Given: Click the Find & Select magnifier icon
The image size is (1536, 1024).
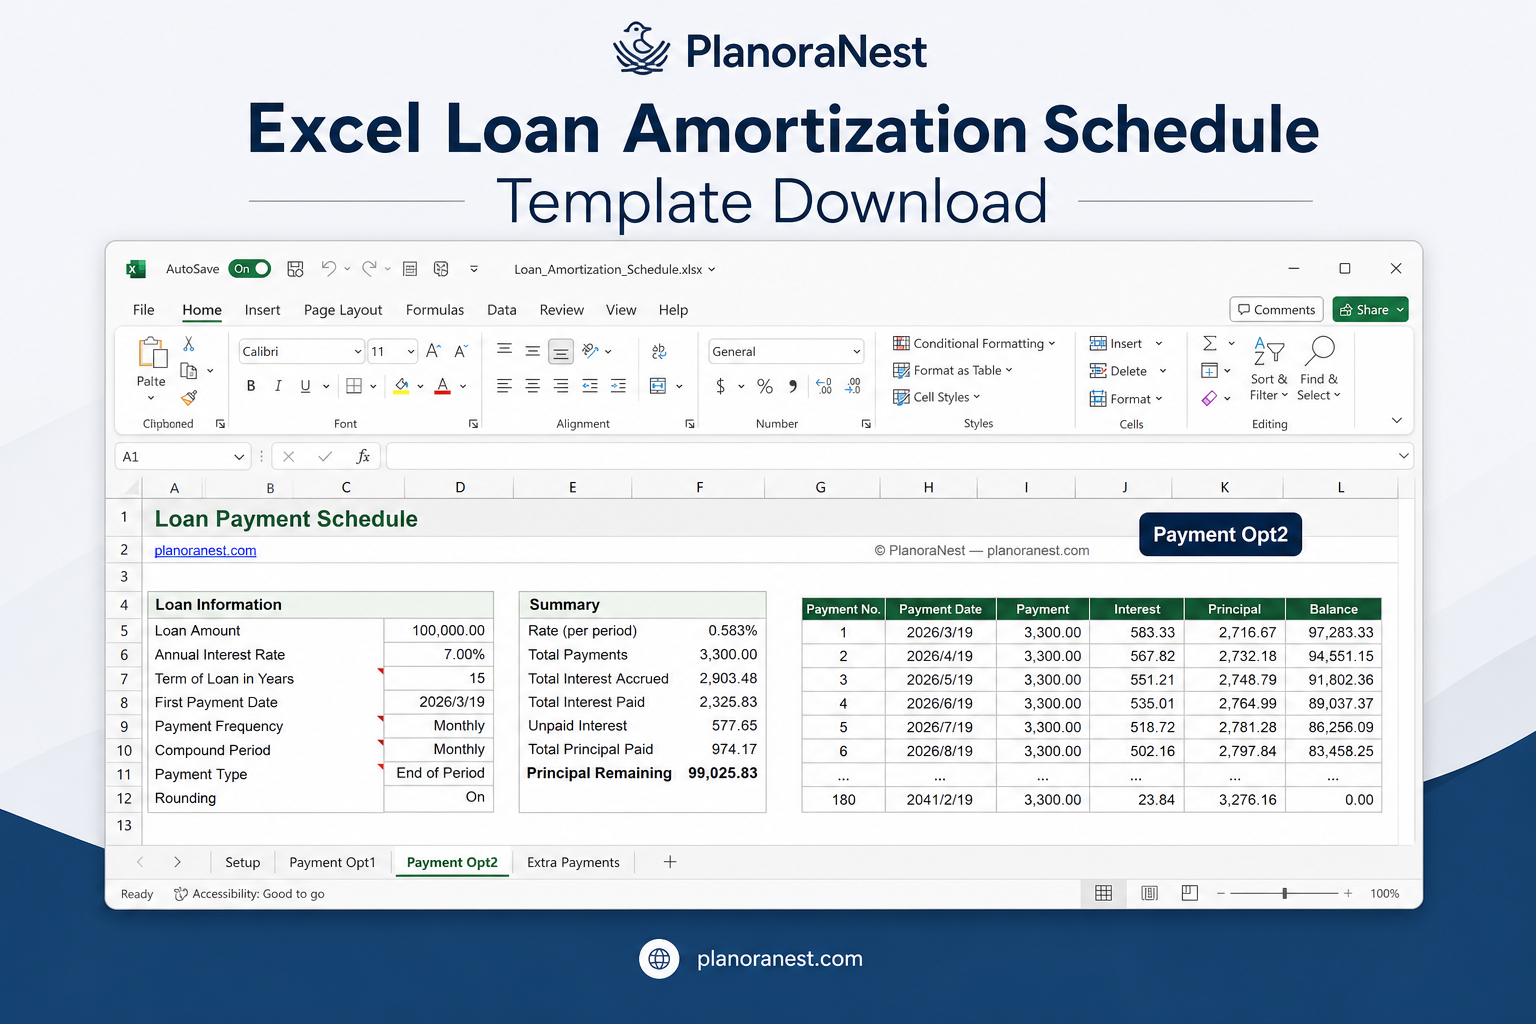Looking at the screenshot, I should (x=1320, y=351).
